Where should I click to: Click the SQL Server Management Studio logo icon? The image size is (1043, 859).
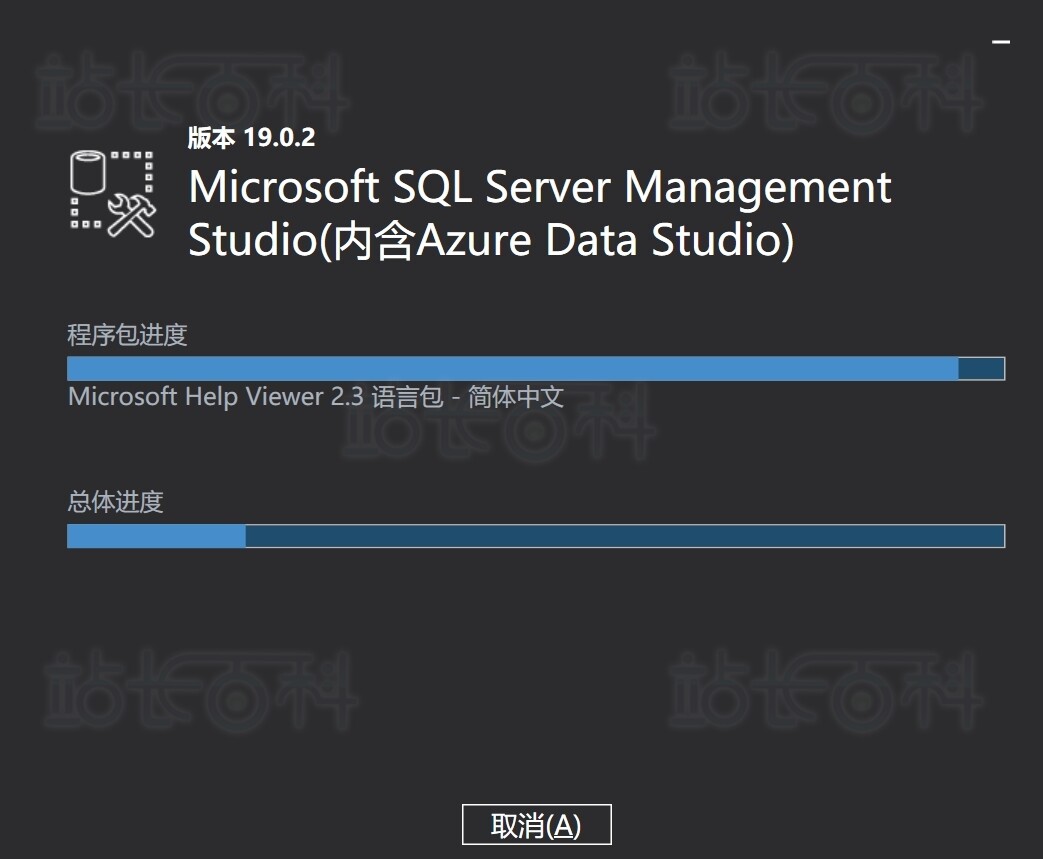113,194
